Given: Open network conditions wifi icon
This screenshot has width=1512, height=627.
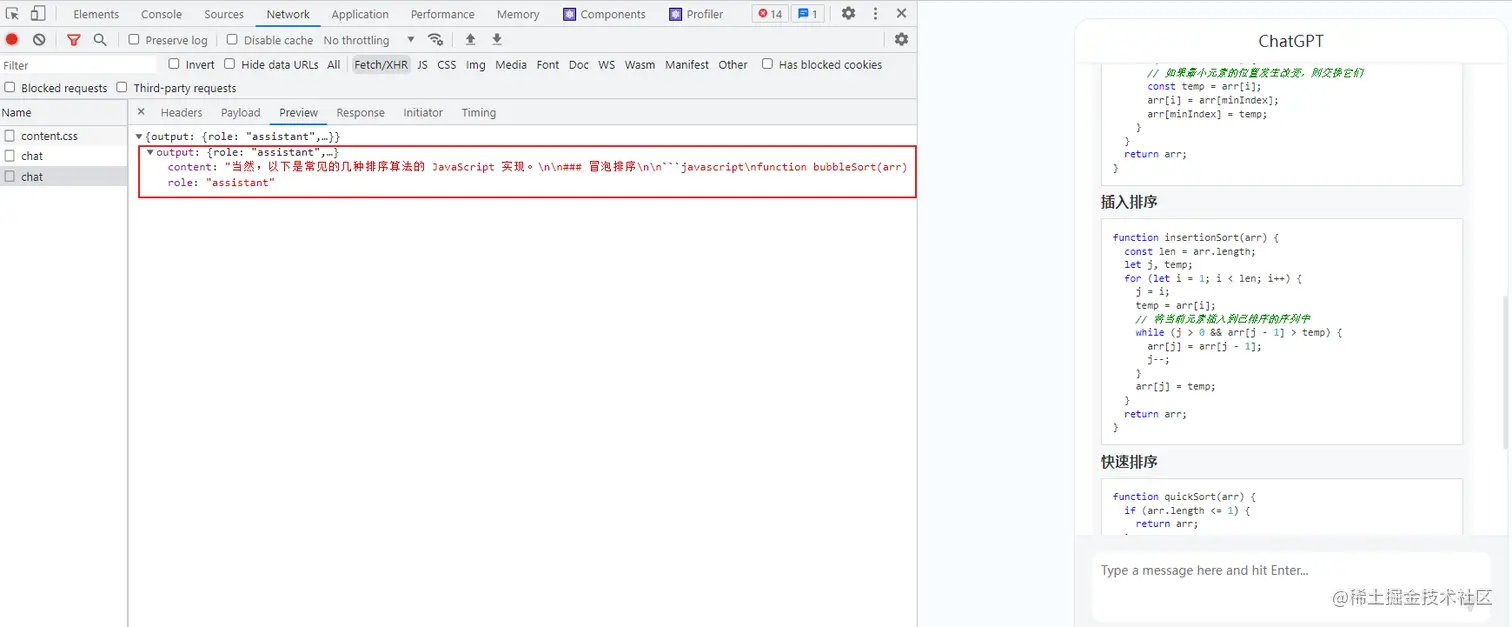Looking at the screenshot, I should [435, 40].
